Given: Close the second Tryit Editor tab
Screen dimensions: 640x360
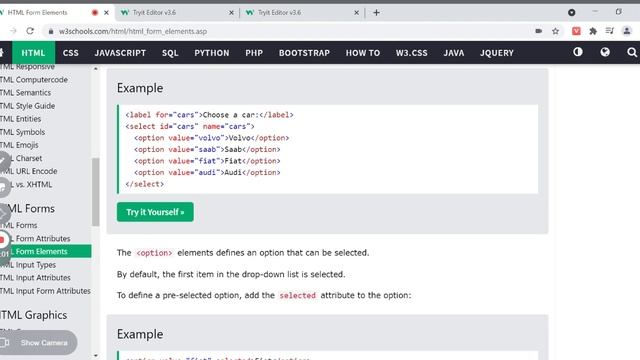Looking at the screenshot, I should 356,13.
